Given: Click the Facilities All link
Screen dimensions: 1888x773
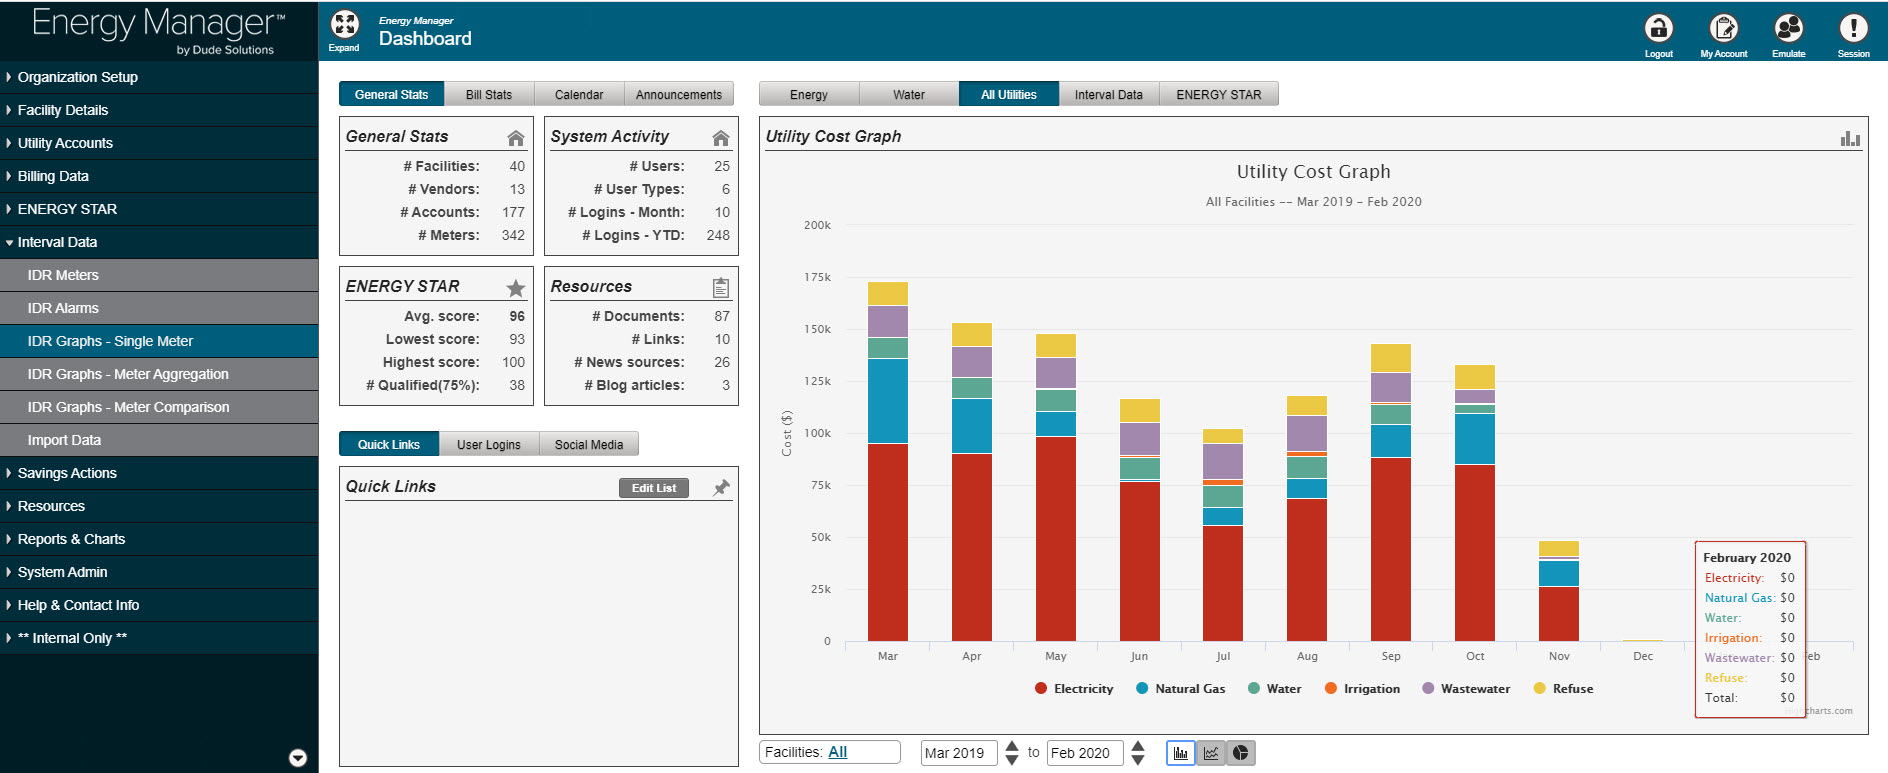Looking at the screenshot, I should pos(837,752).
